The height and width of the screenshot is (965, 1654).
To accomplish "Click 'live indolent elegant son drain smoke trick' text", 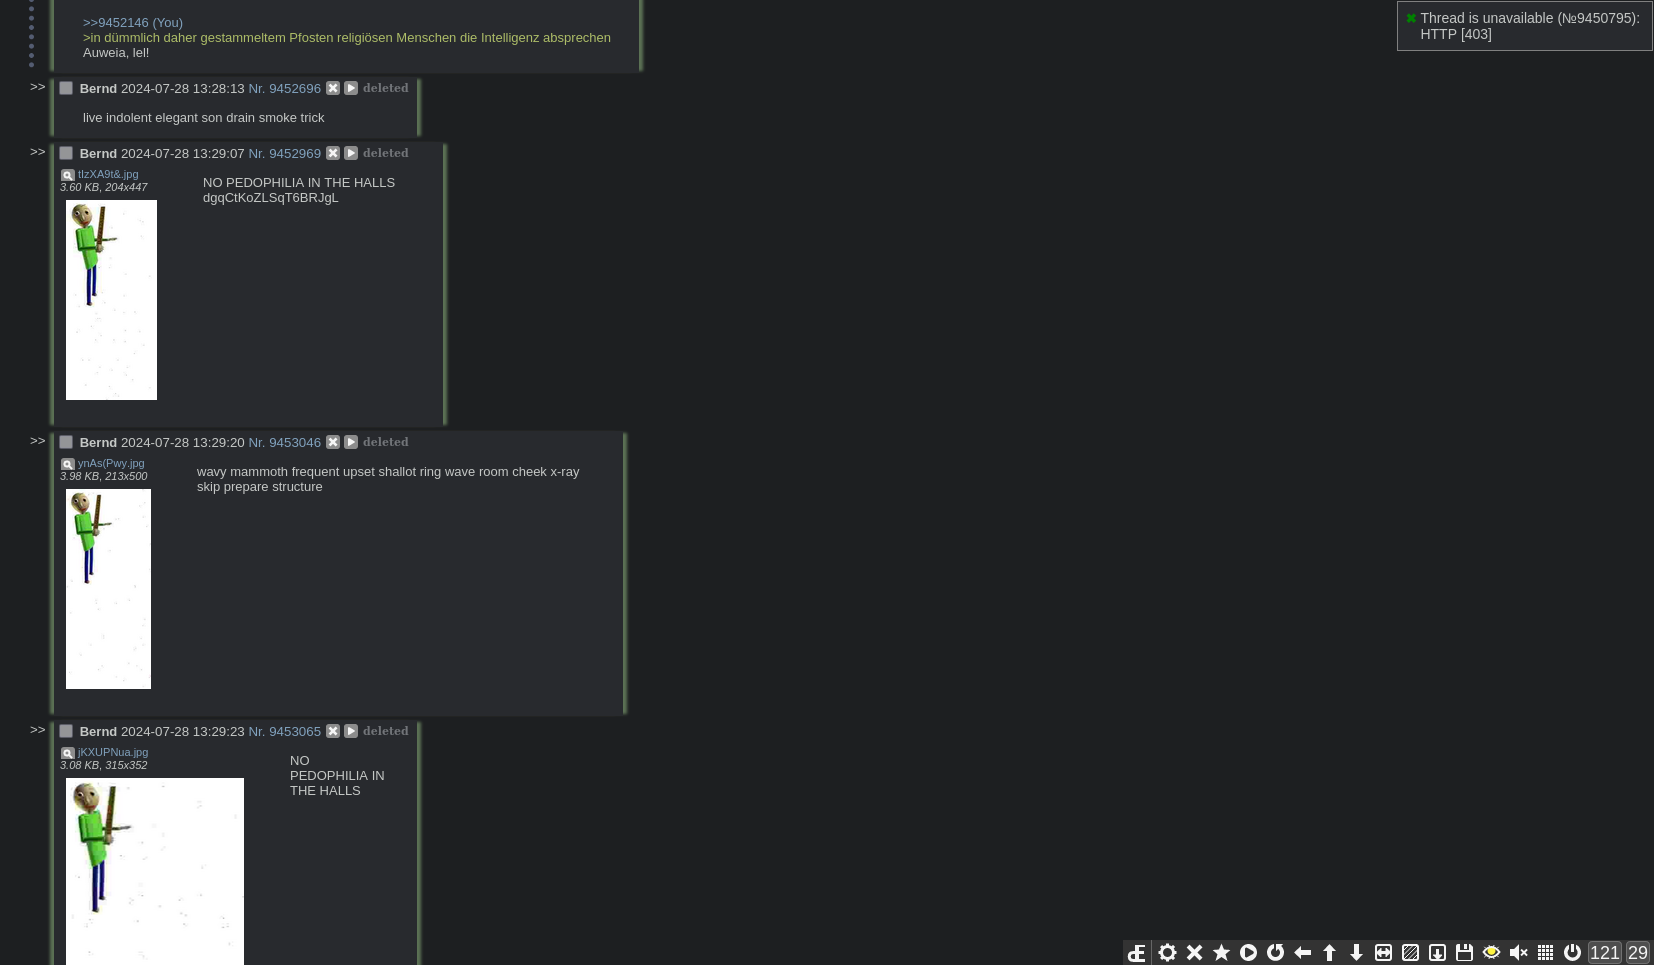I will tap(203, 117).
